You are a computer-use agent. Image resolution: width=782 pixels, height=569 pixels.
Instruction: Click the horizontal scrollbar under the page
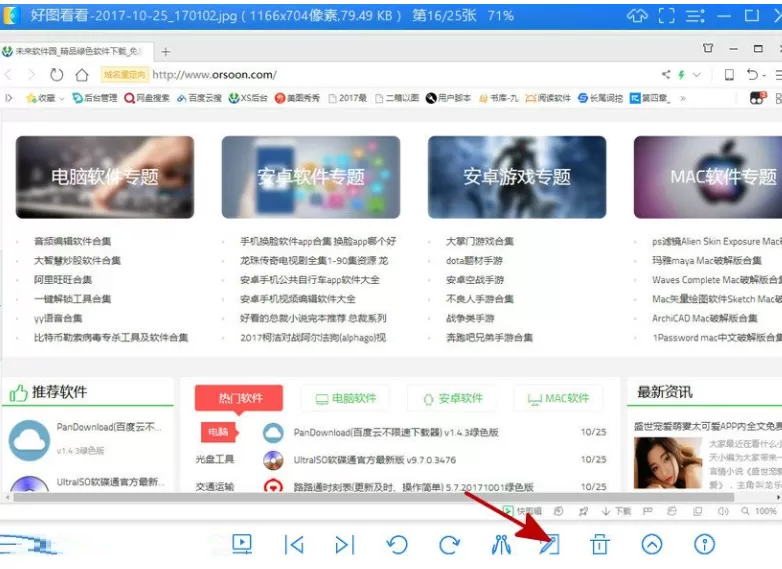(374, 497)
